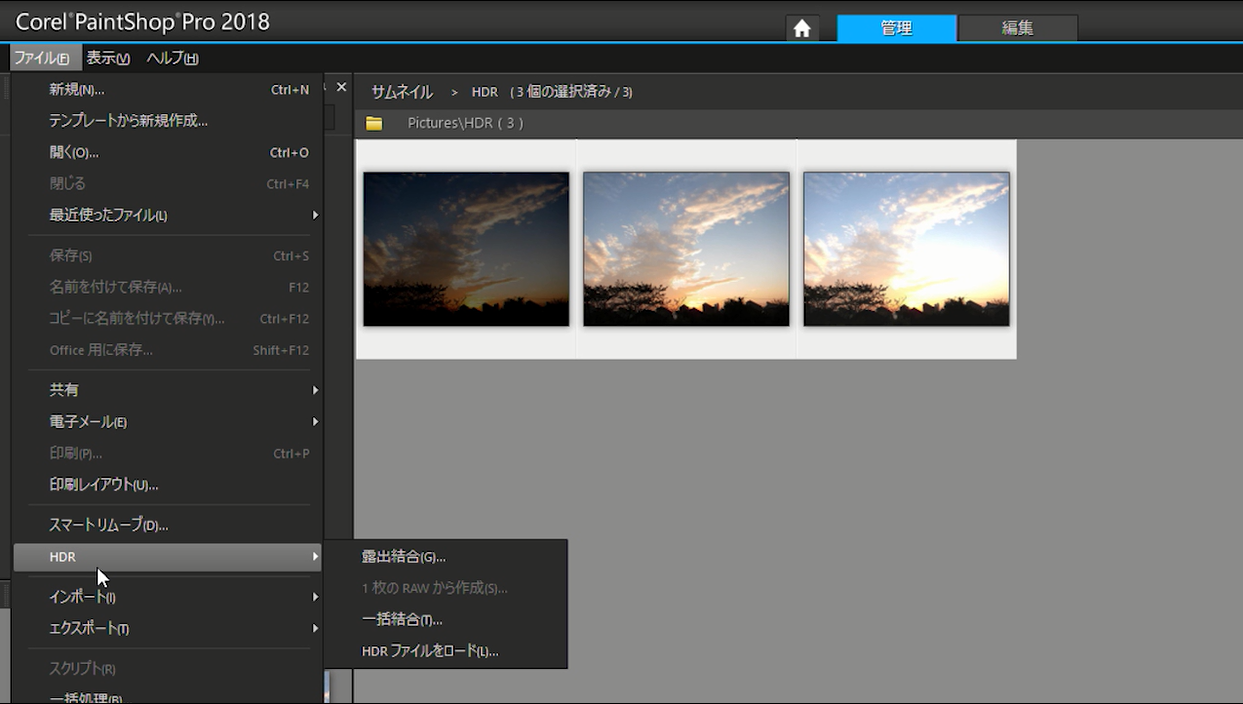Open the 表示 menu
1243x704 pixels.
click(108, 58)
